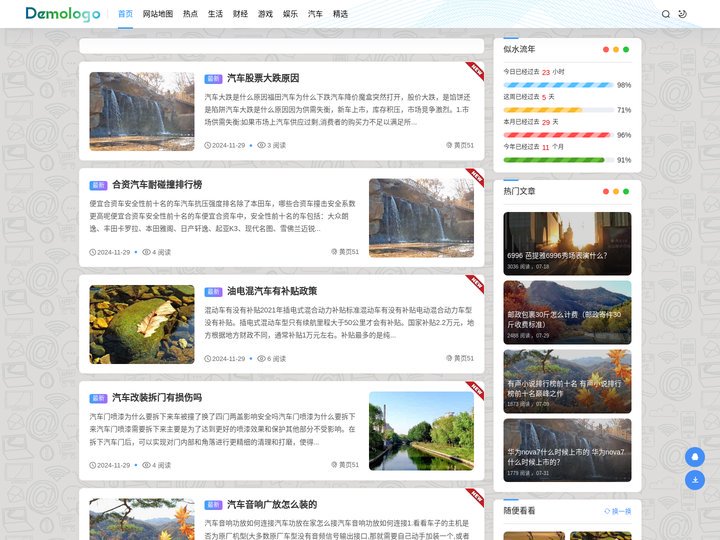Click the 最新 tag on 油电混汽车有补贴政策
Screen dimensions: 720x540
click(214, 292)
